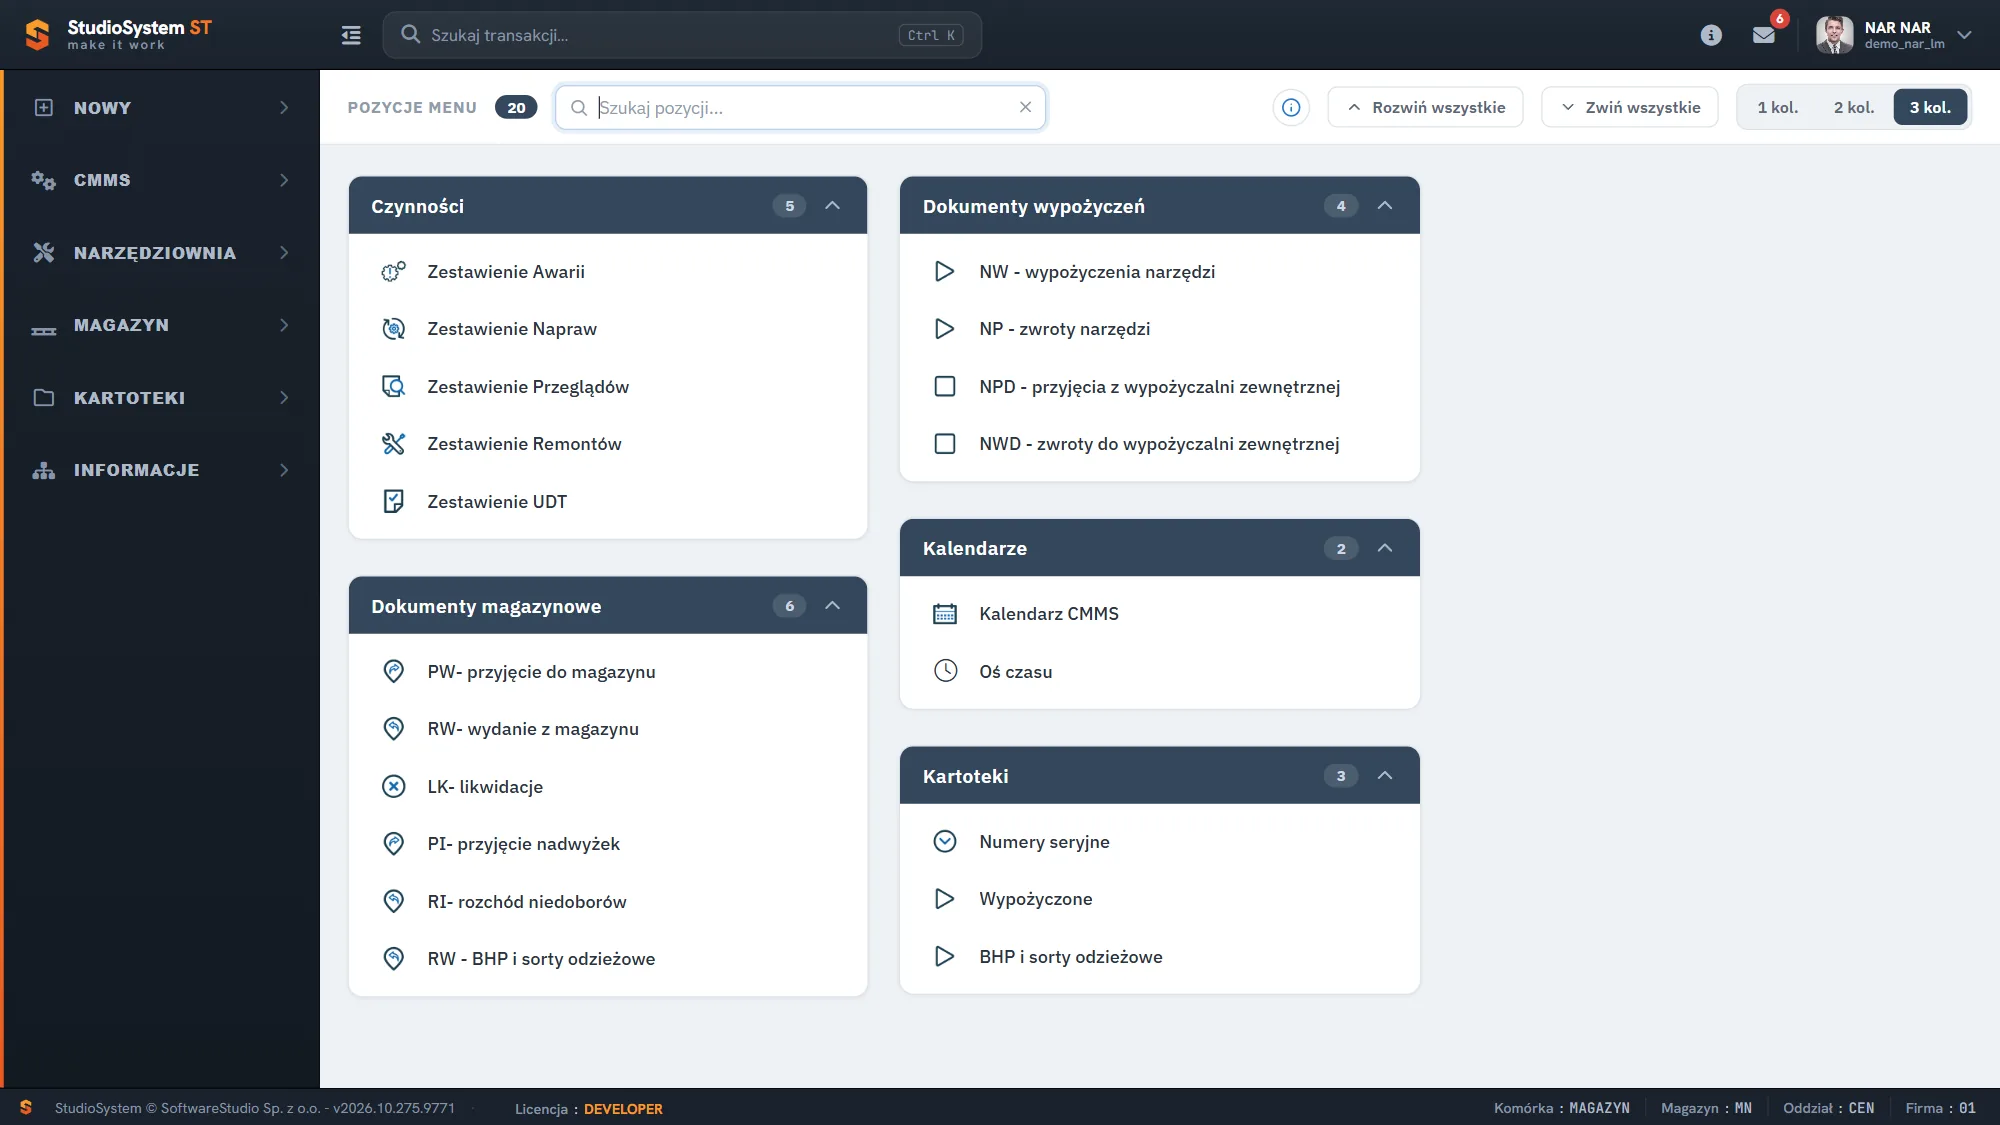This screenshot has width=2000, height=1125.
Task: Focus the Szukaj transakcji search field
Action: tap(682, 35)
